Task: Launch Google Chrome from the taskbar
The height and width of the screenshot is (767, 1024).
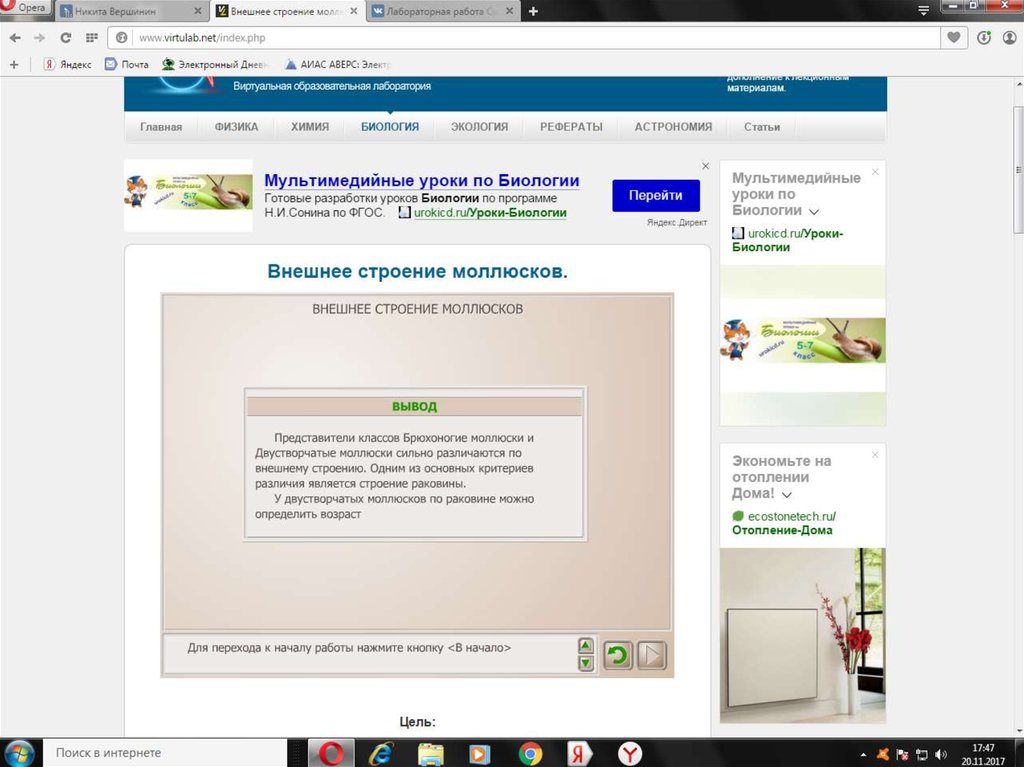Action: click(x=530, y=753)
